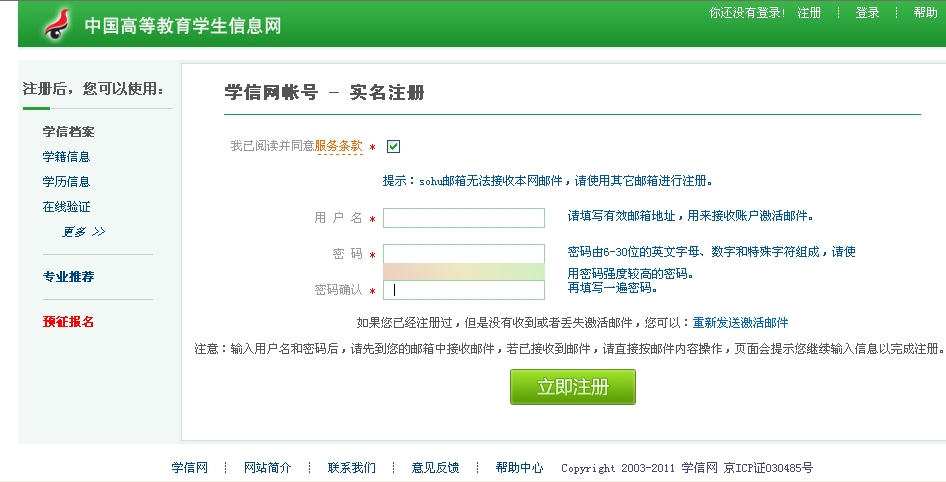Open 登录 link in top header
This screenshot has width=946, height=482.
pos(867,13)
